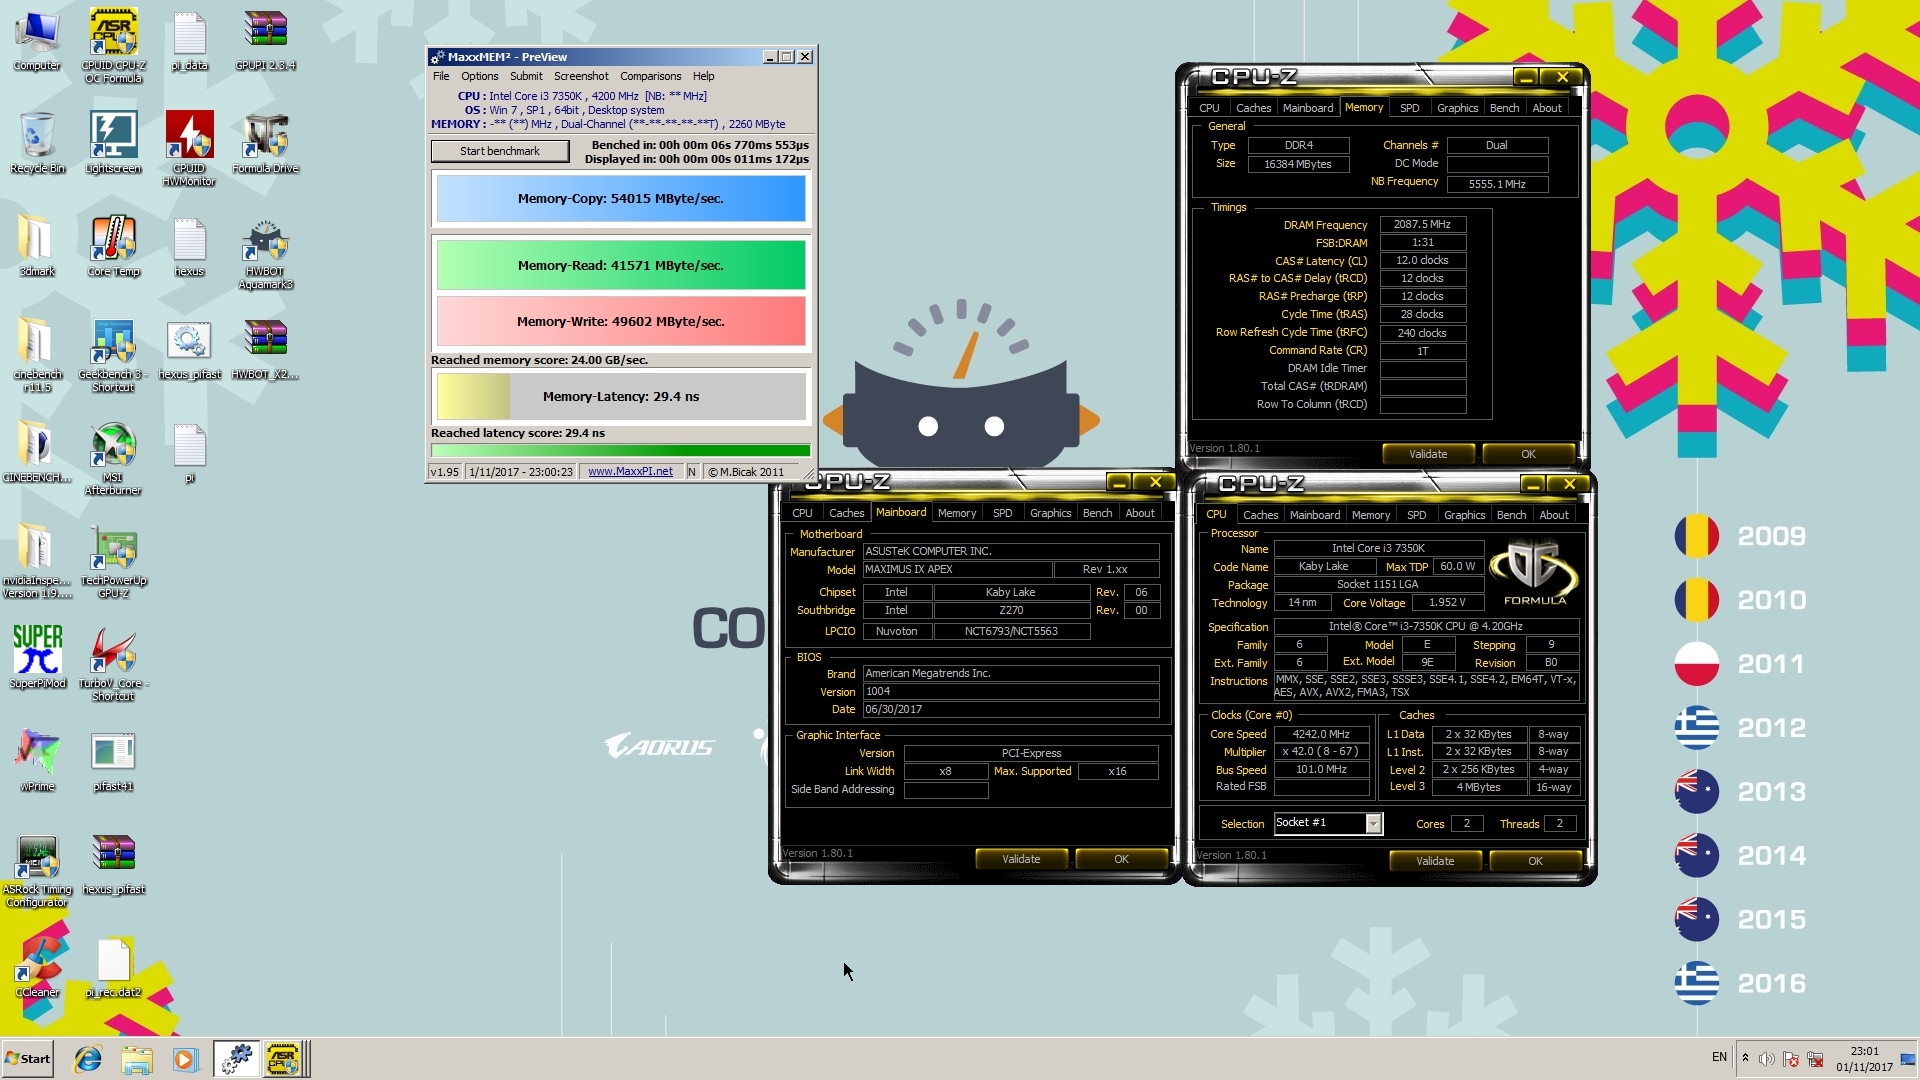Click Start benchmark in MaxxMEM
This screenshot has height=1080, width=1920.
pyautogui.click(x=500, y=151)
